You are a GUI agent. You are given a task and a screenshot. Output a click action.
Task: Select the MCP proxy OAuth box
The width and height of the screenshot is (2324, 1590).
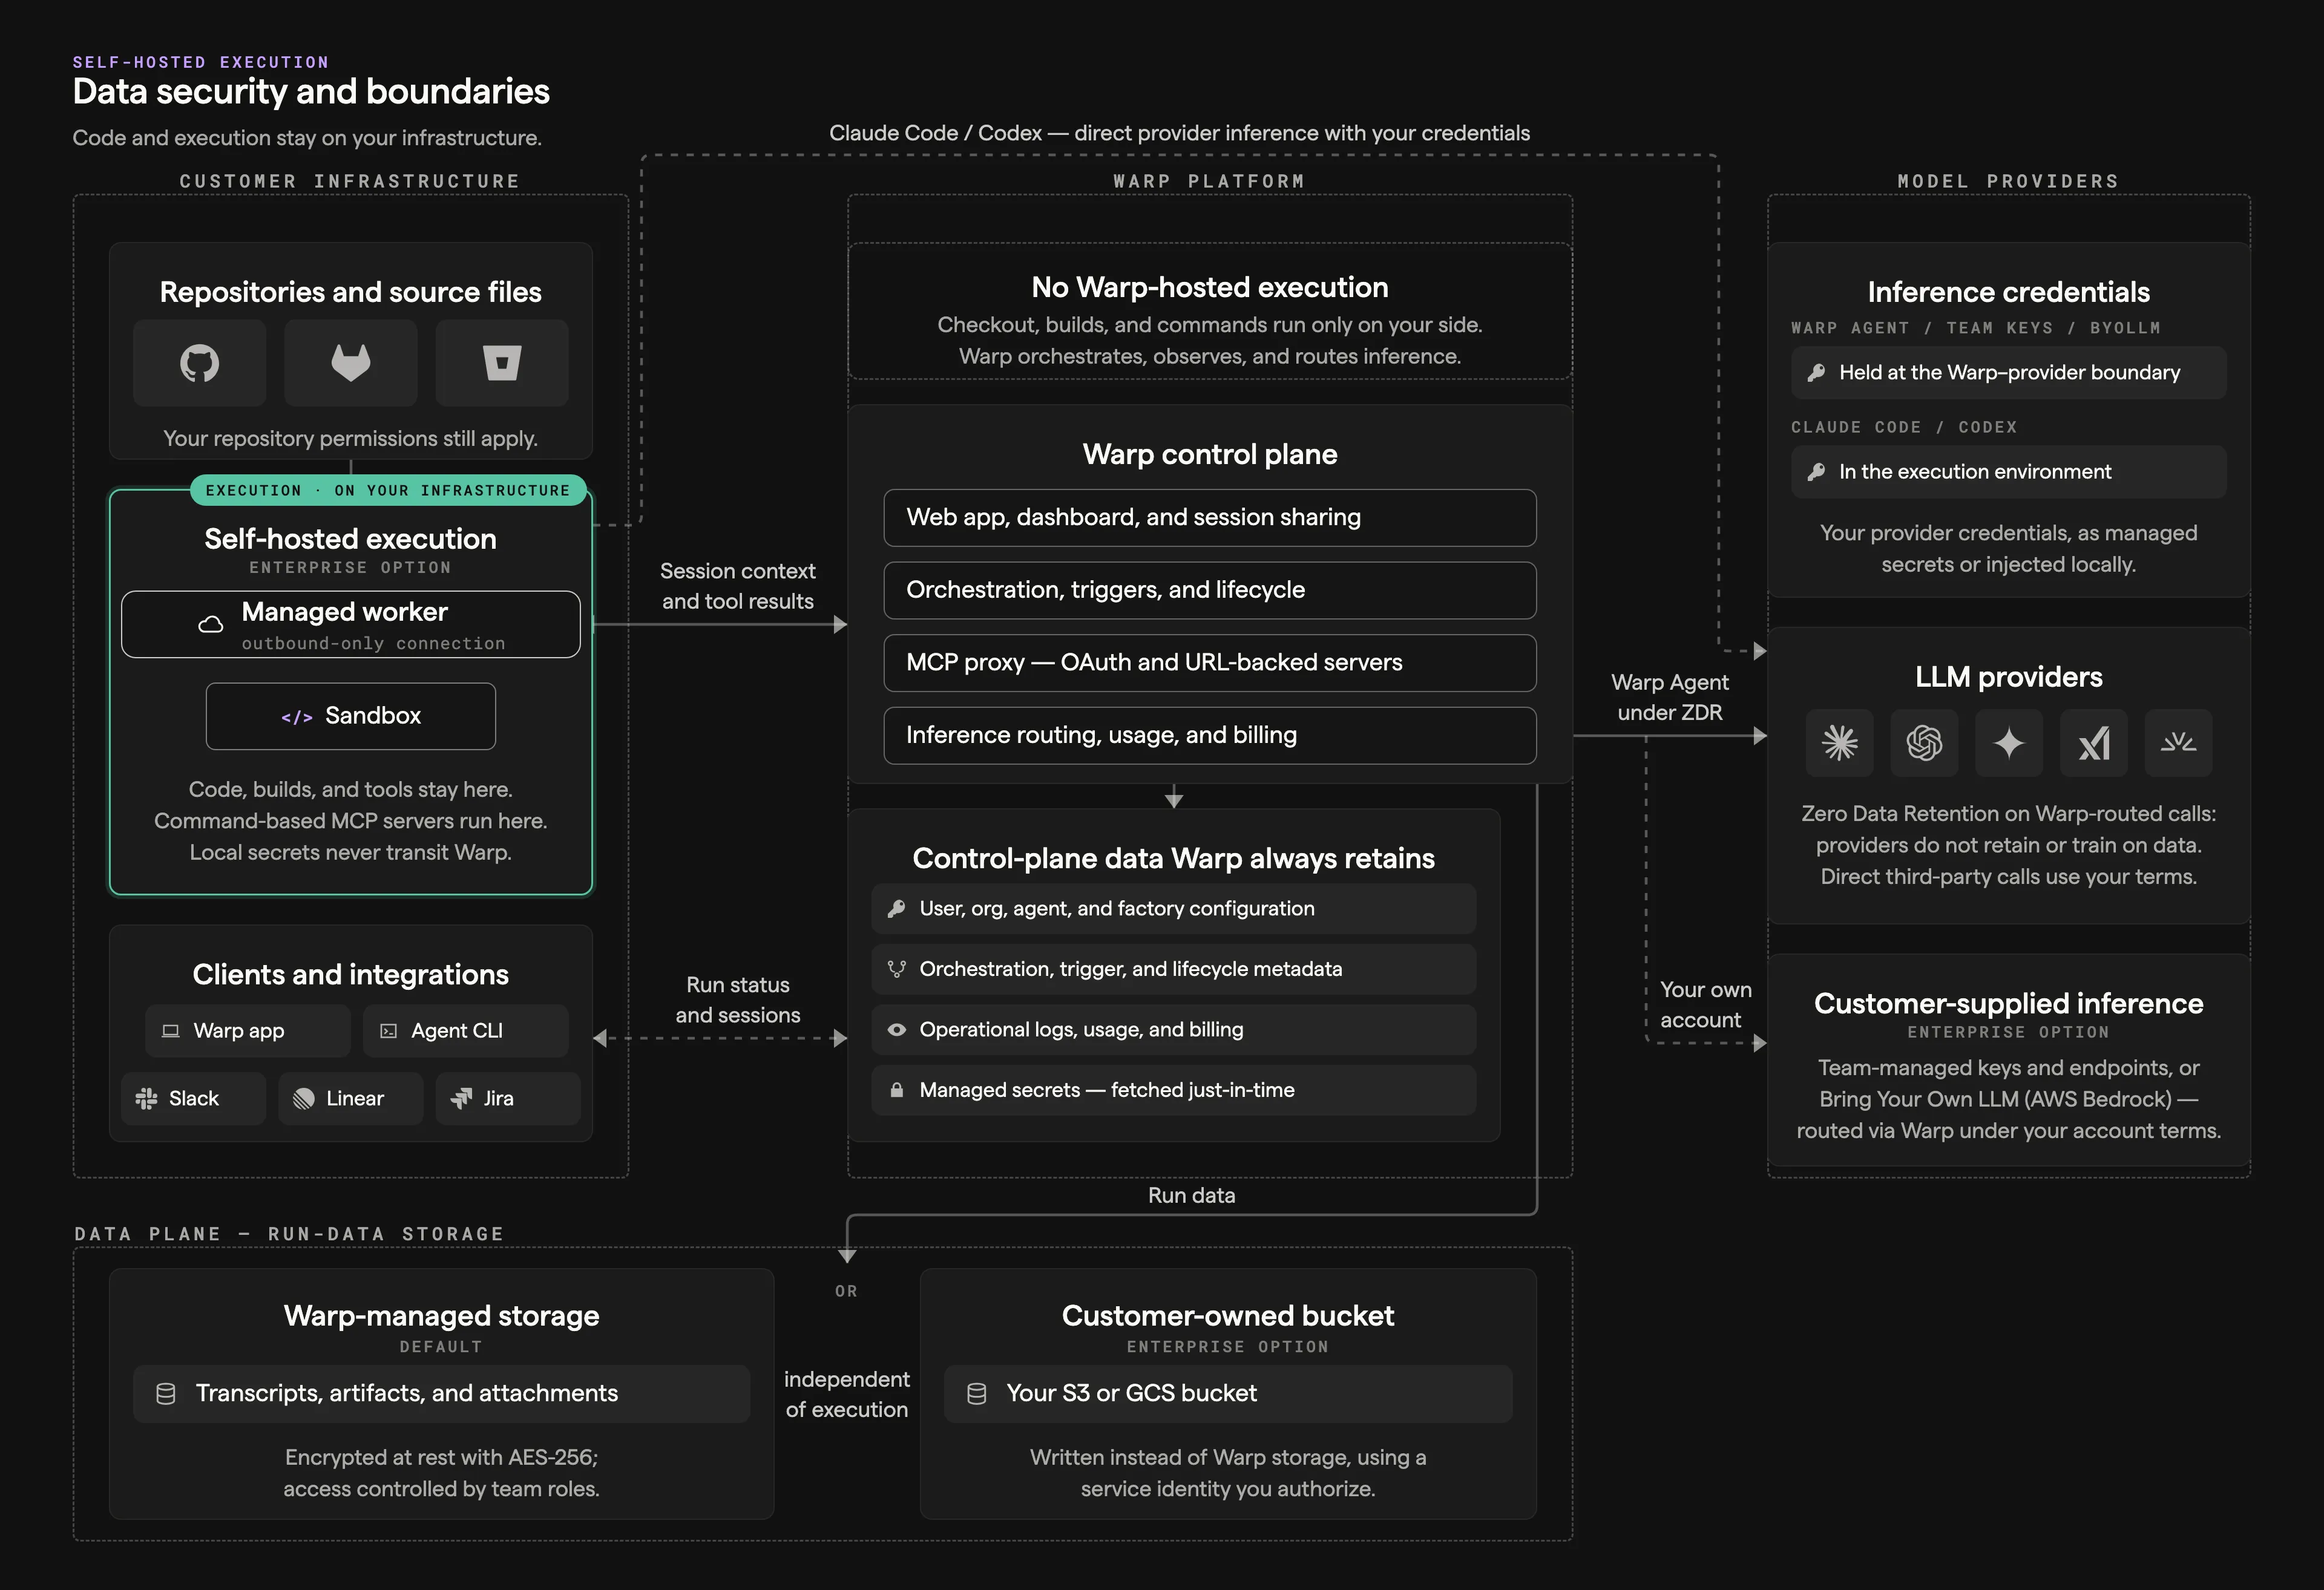1210,663
